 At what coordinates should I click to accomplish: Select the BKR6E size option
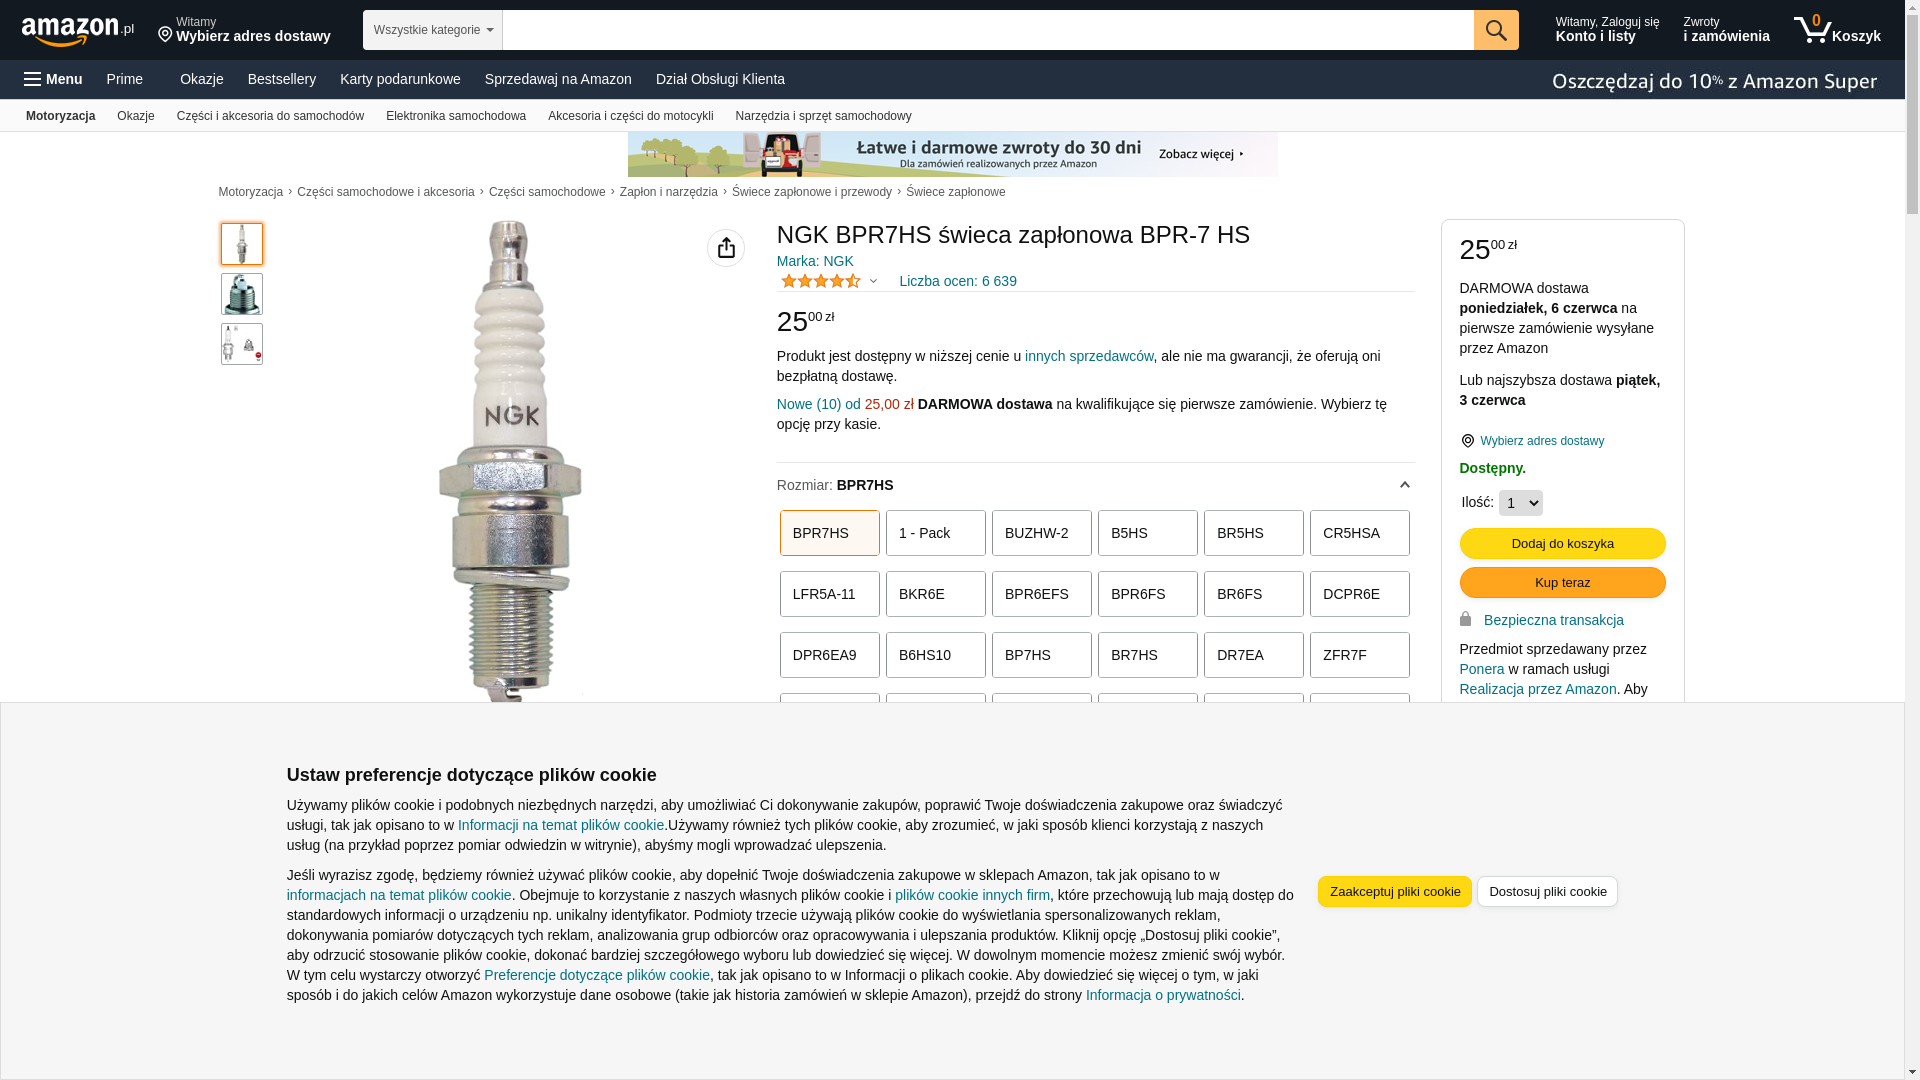click(x=935, y=594)
